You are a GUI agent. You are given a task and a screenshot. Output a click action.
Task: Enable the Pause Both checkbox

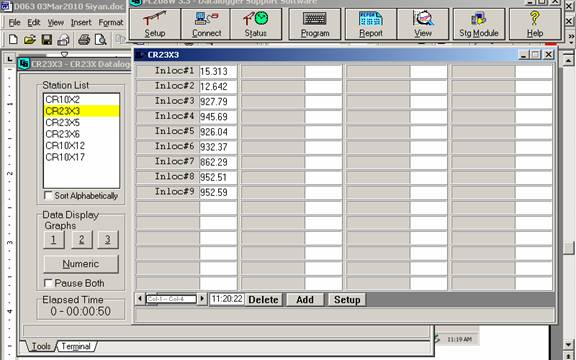pyautogui.click(x=48, y=283)
